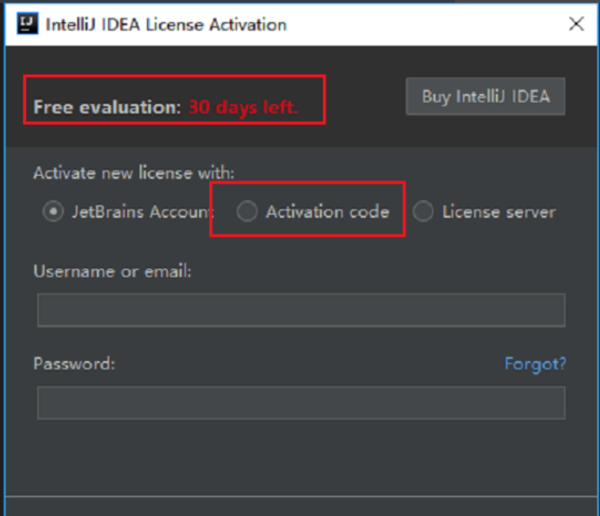
Task: Click the 'Activation code' option label text
Action: (x=327, y=212)
